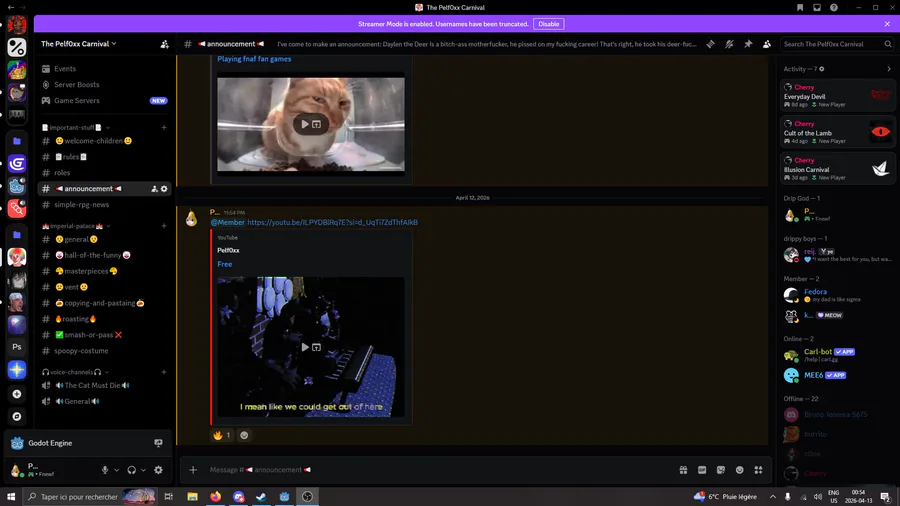900x506 pixels.
Task: Open spoopy-costume channel
Action: coord(104,351)
